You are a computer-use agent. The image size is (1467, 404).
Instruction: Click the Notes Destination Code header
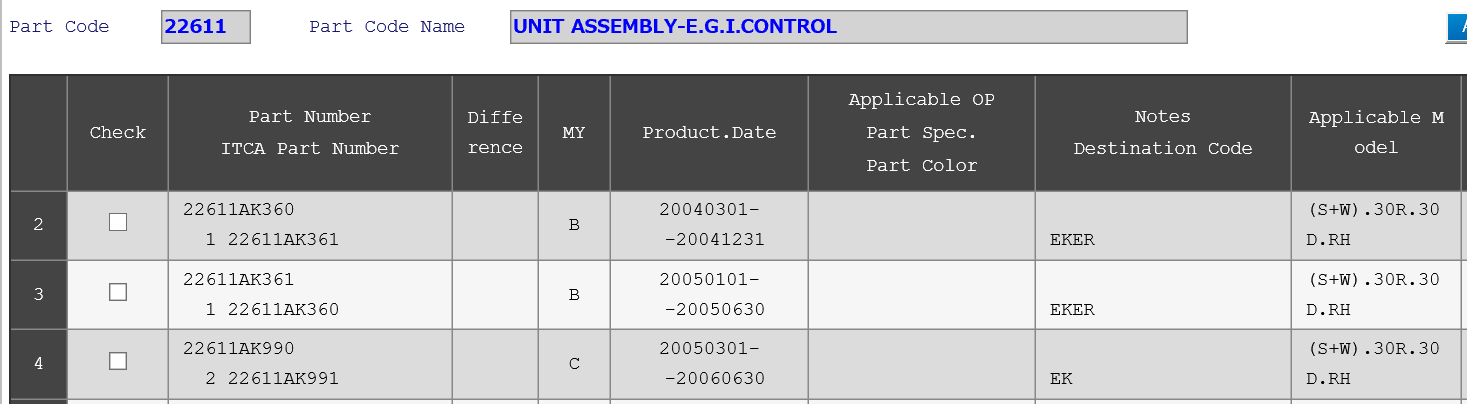(1162, 133)
